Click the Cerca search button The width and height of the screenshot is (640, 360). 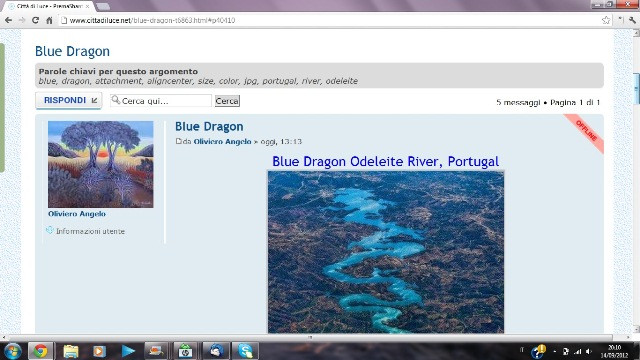tap(227, 101)
